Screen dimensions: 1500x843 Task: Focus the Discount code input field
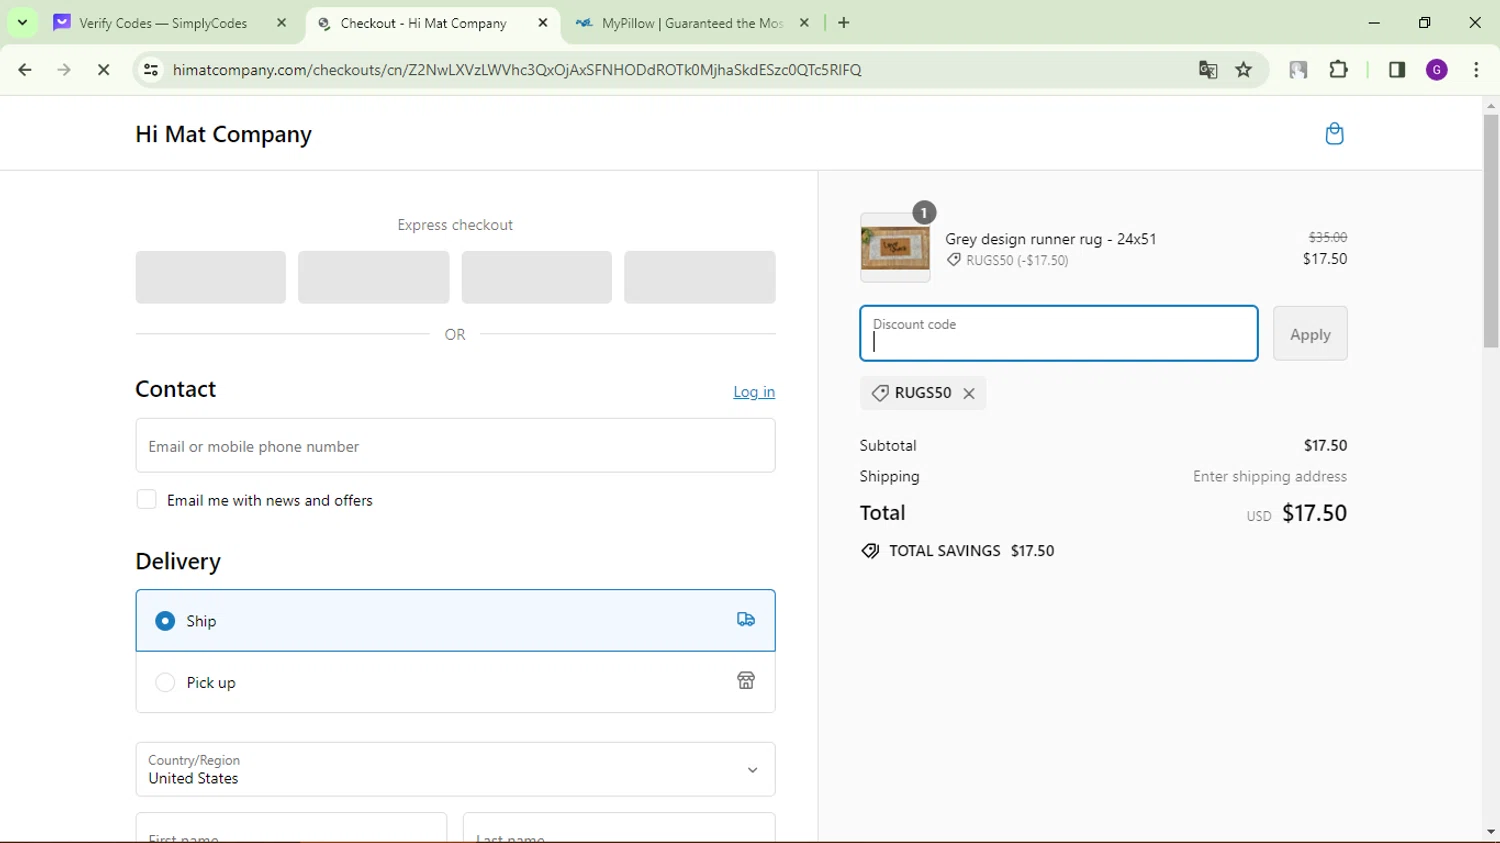click(1059, 334)
